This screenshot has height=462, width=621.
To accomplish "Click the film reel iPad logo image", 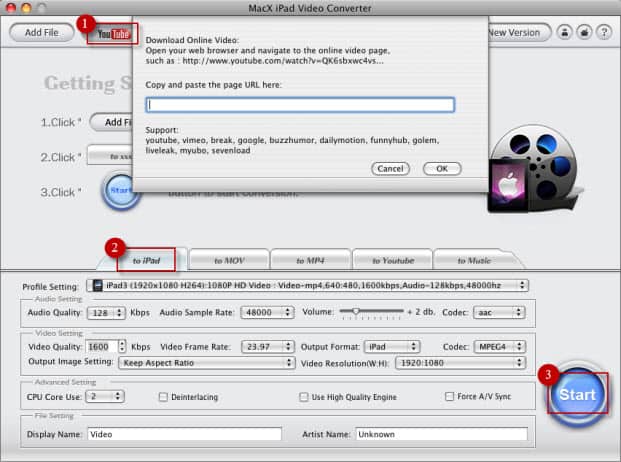I will coord(533,170).
